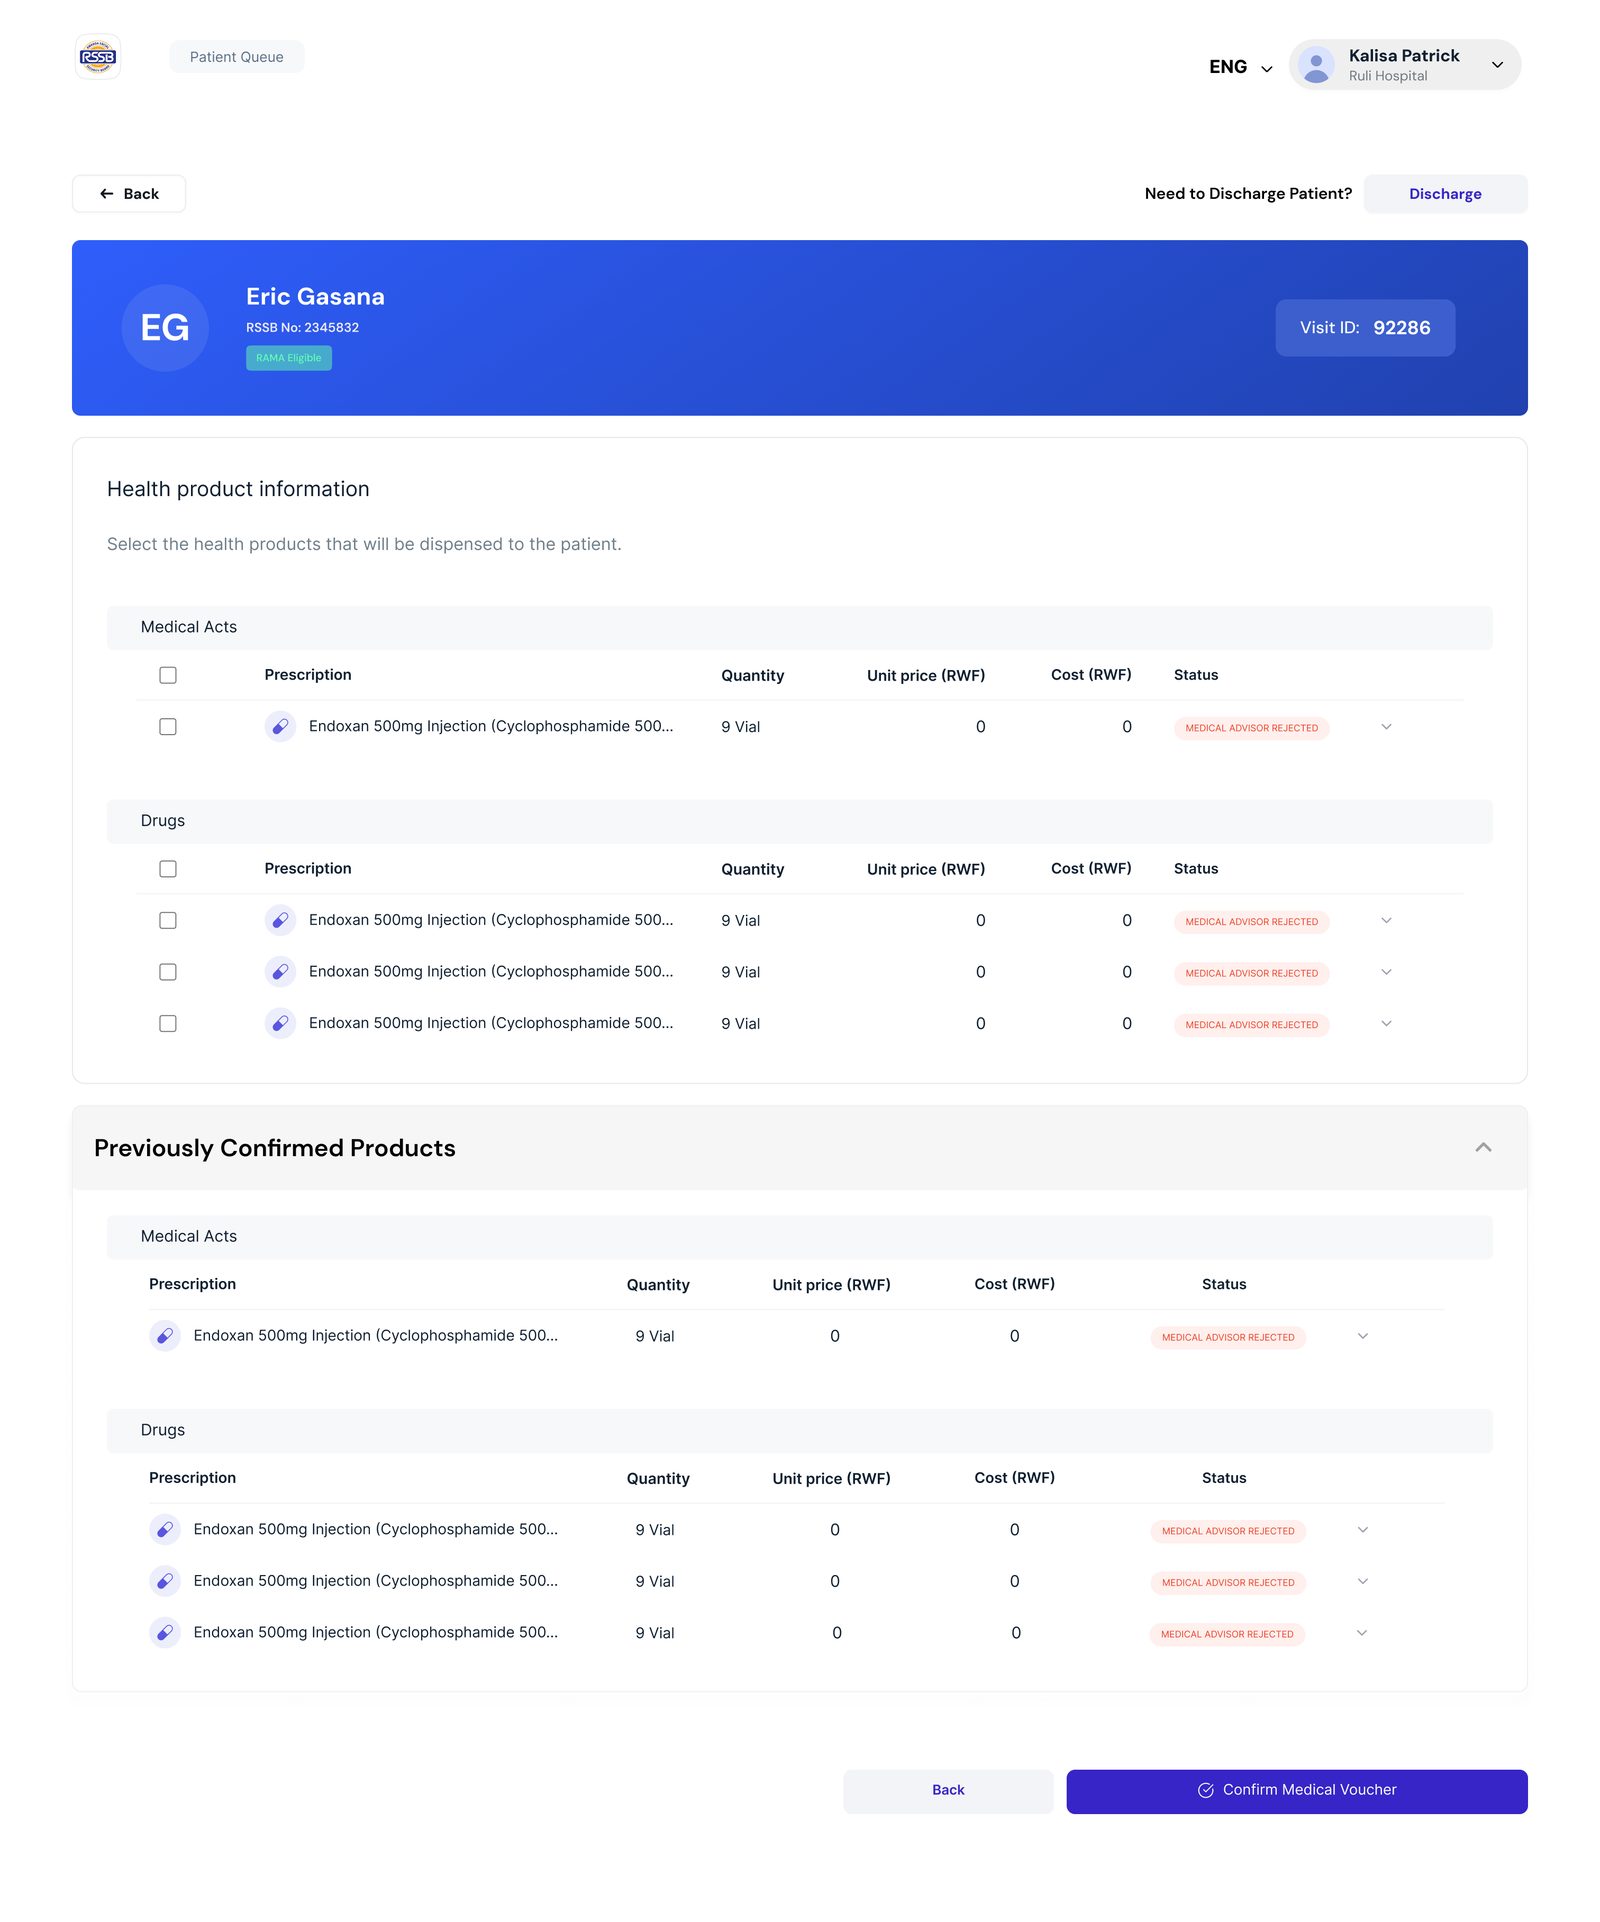The image size is (1600, 1922).
Task: Expand first selectable Drugs row status chevron
Action: pyautogui.click(x=1386, y=921)
